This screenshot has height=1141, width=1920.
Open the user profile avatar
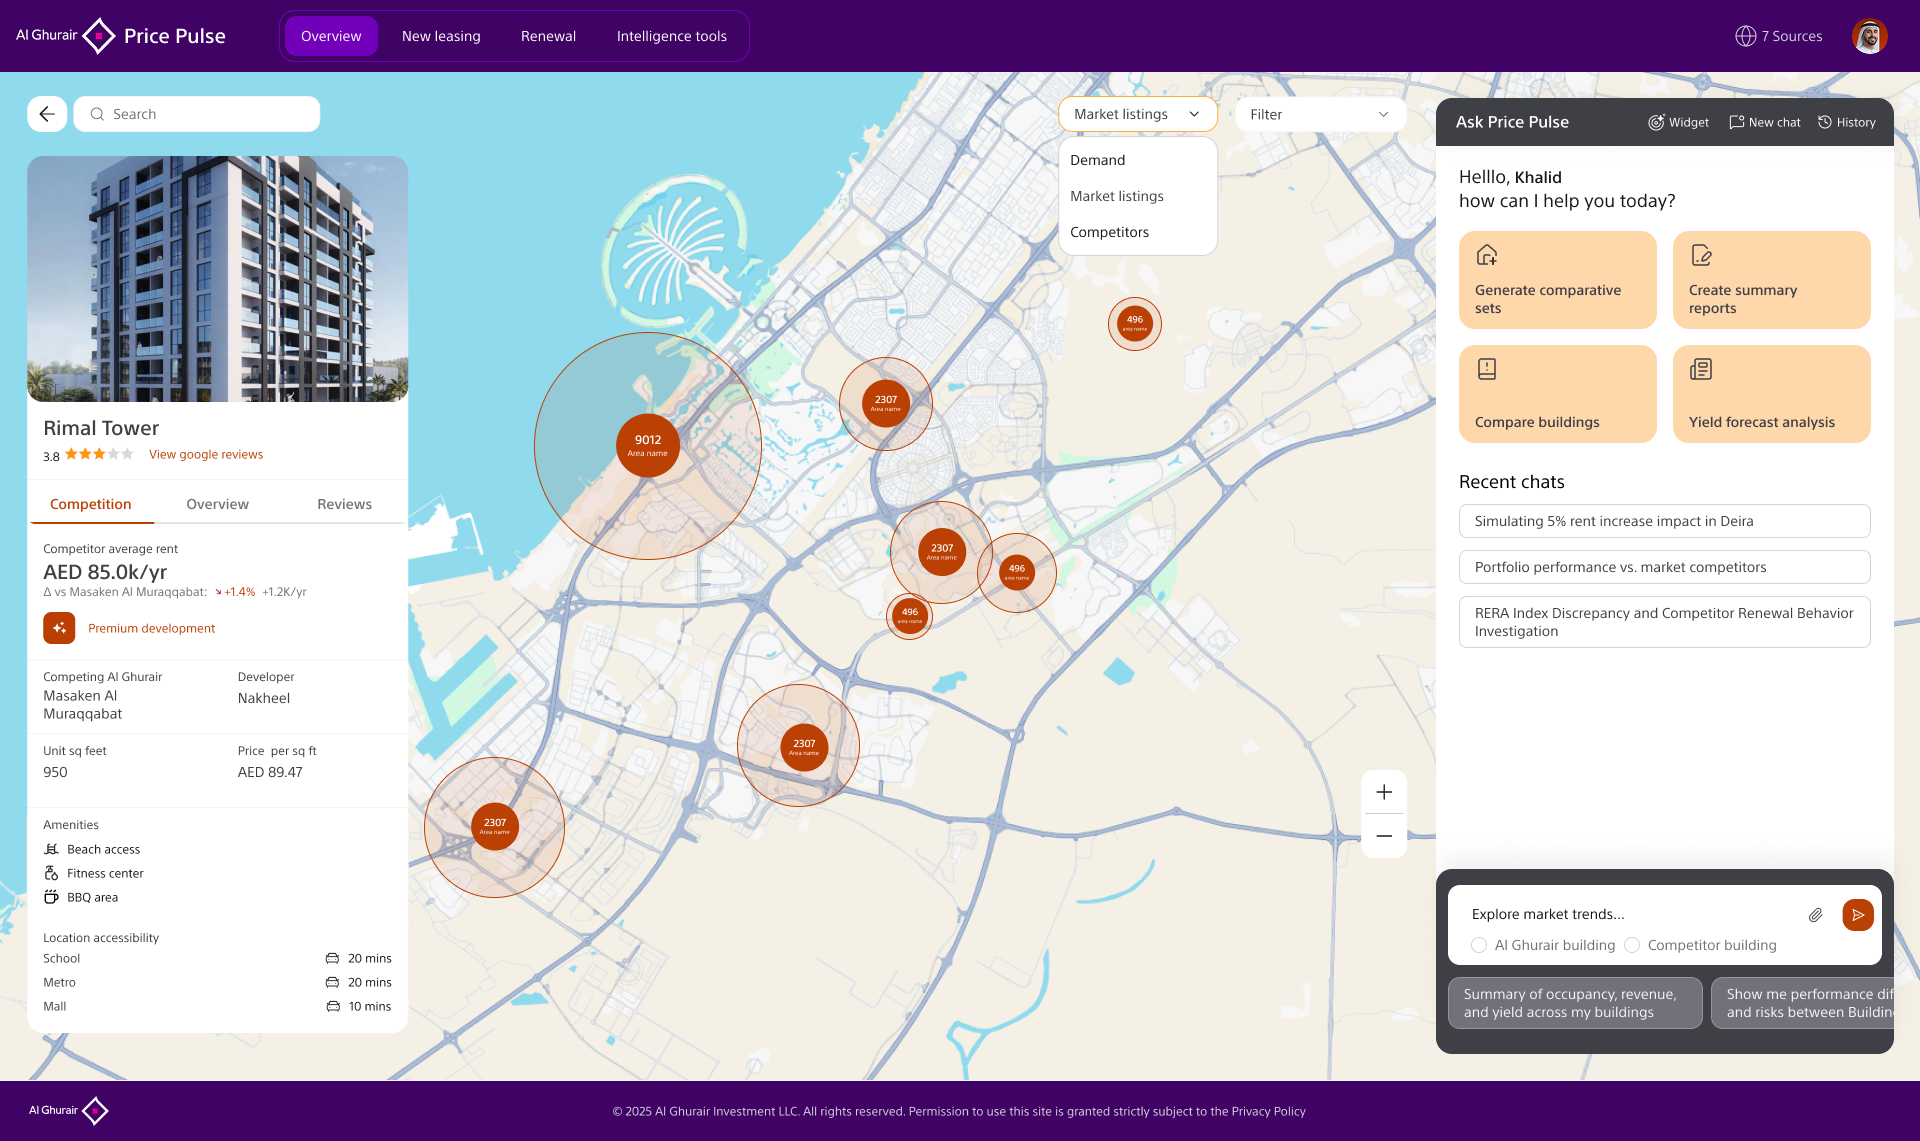click(1868, 36)
